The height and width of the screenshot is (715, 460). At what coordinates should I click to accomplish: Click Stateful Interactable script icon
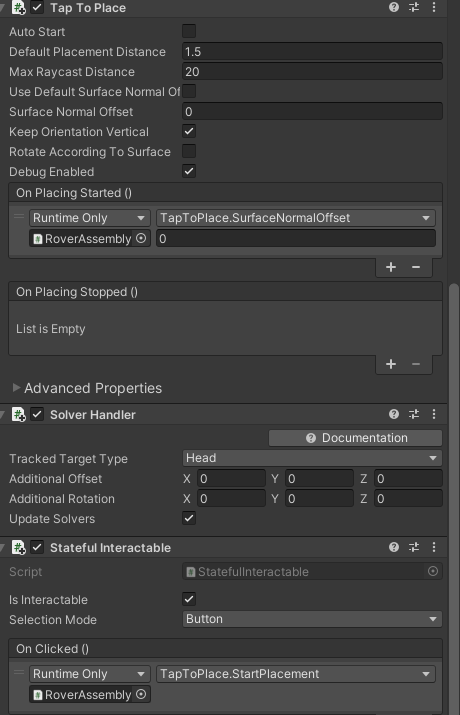pyautogui.click(x=18, y=548)
